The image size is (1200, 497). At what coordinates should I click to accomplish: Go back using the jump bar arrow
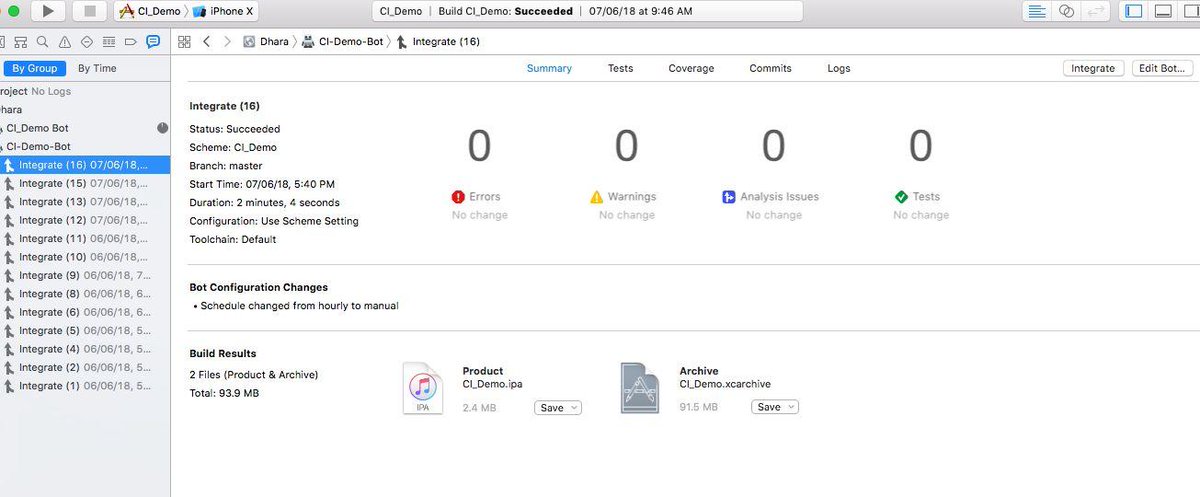pyautogui.click(x=206, y=42)
